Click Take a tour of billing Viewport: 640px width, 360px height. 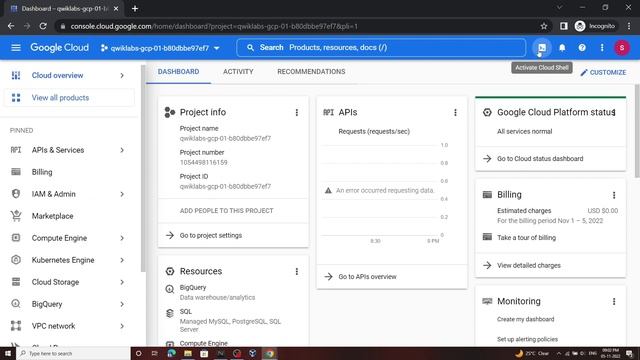click(x=526, y=238)
